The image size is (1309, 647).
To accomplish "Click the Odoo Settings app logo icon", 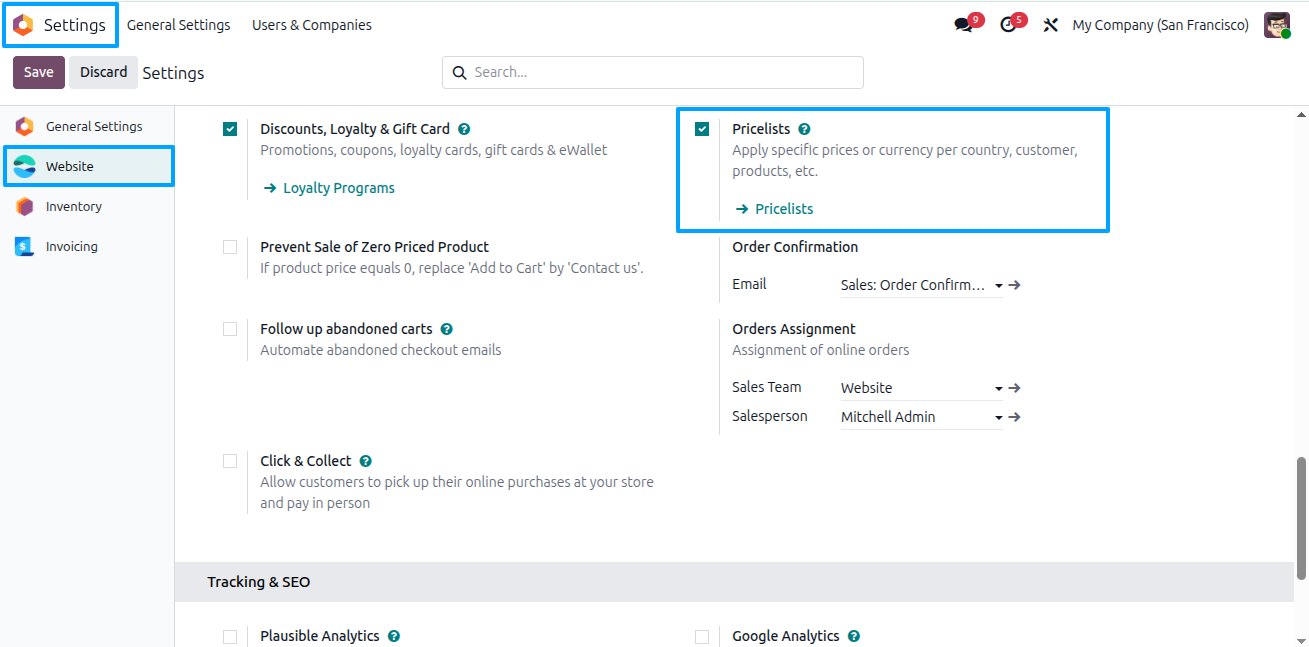I will pyautogui.click(x=23, y=25).
